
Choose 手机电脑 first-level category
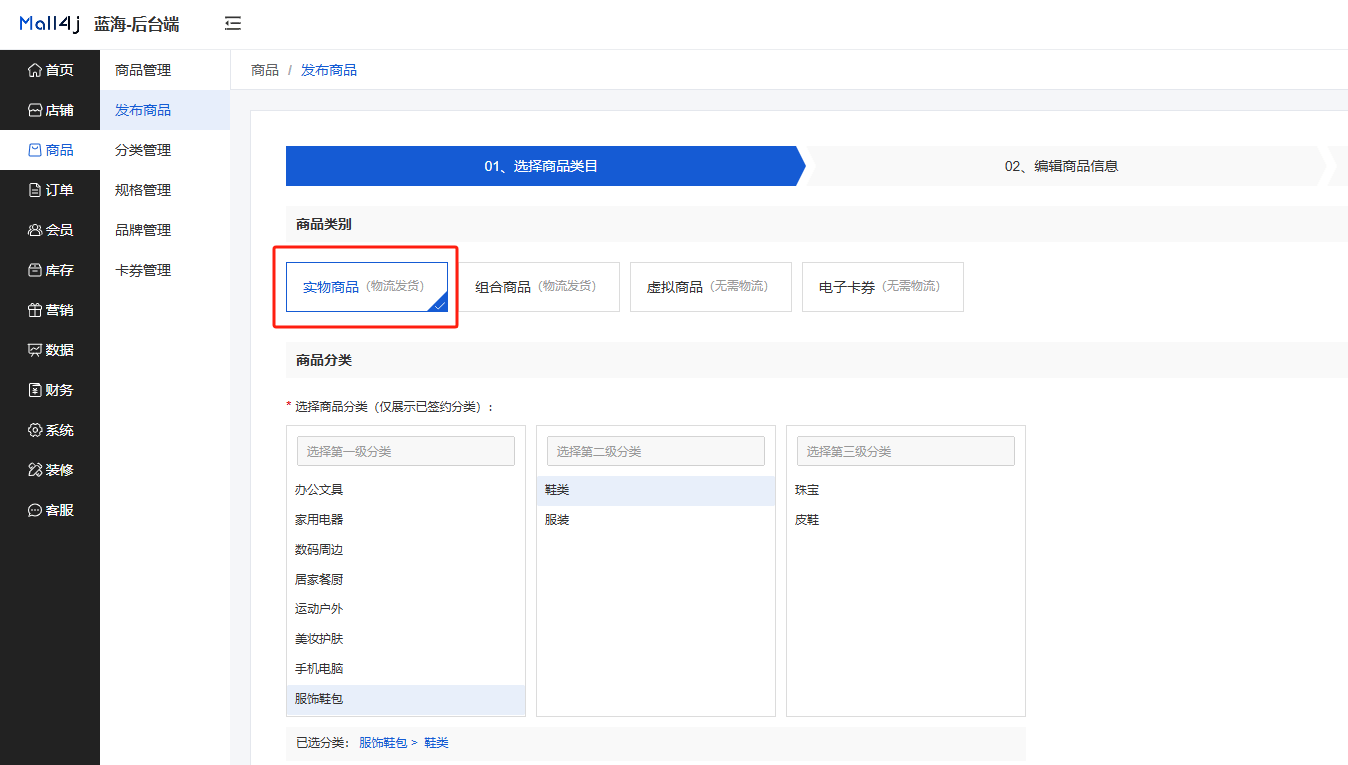click(406, 669)
